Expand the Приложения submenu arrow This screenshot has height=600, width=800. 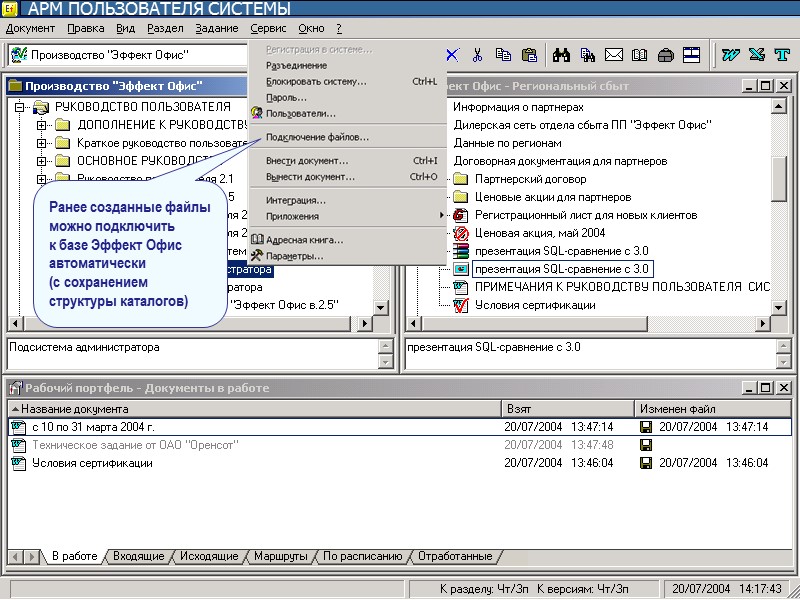coord(441,216)
